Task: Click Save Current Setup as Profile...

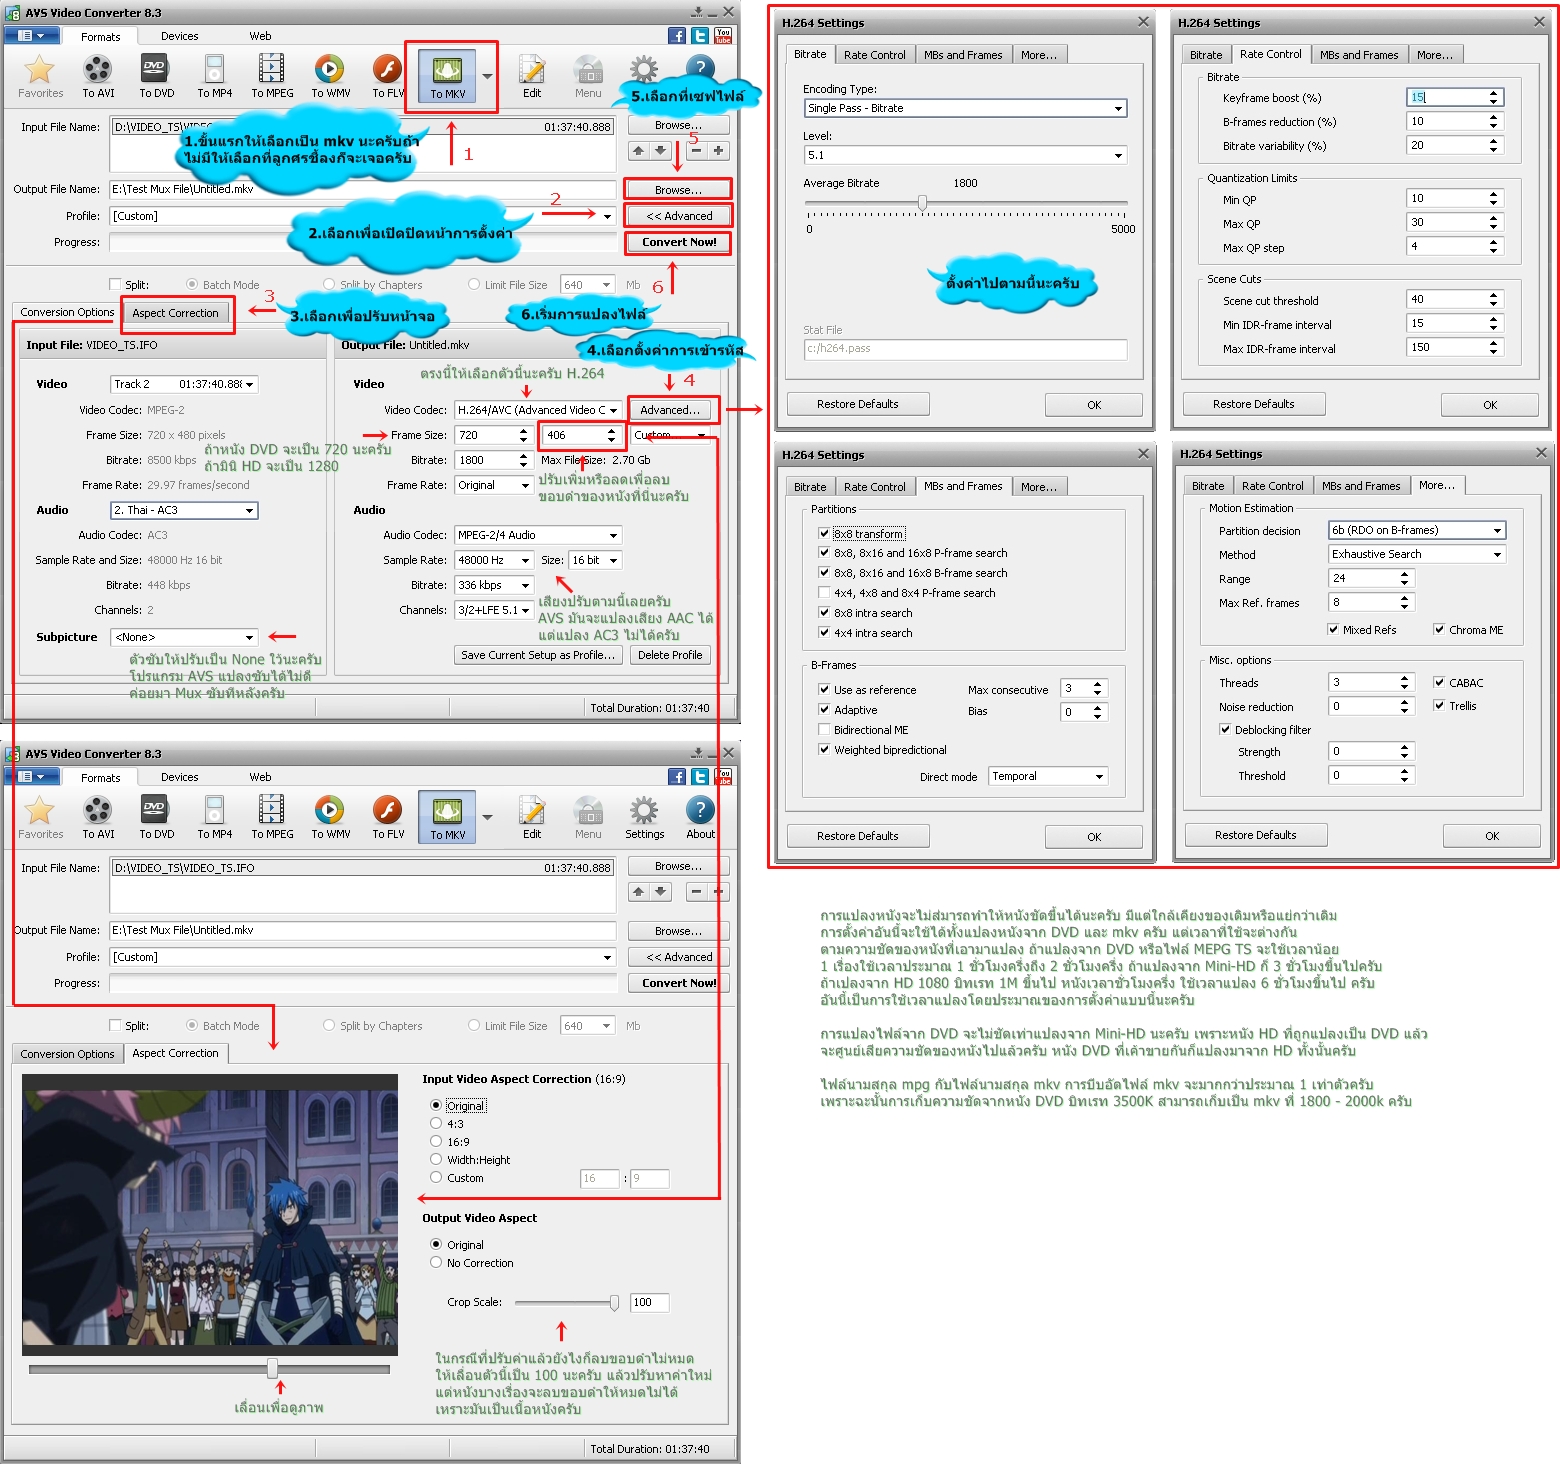Action: tap(538, 655)
